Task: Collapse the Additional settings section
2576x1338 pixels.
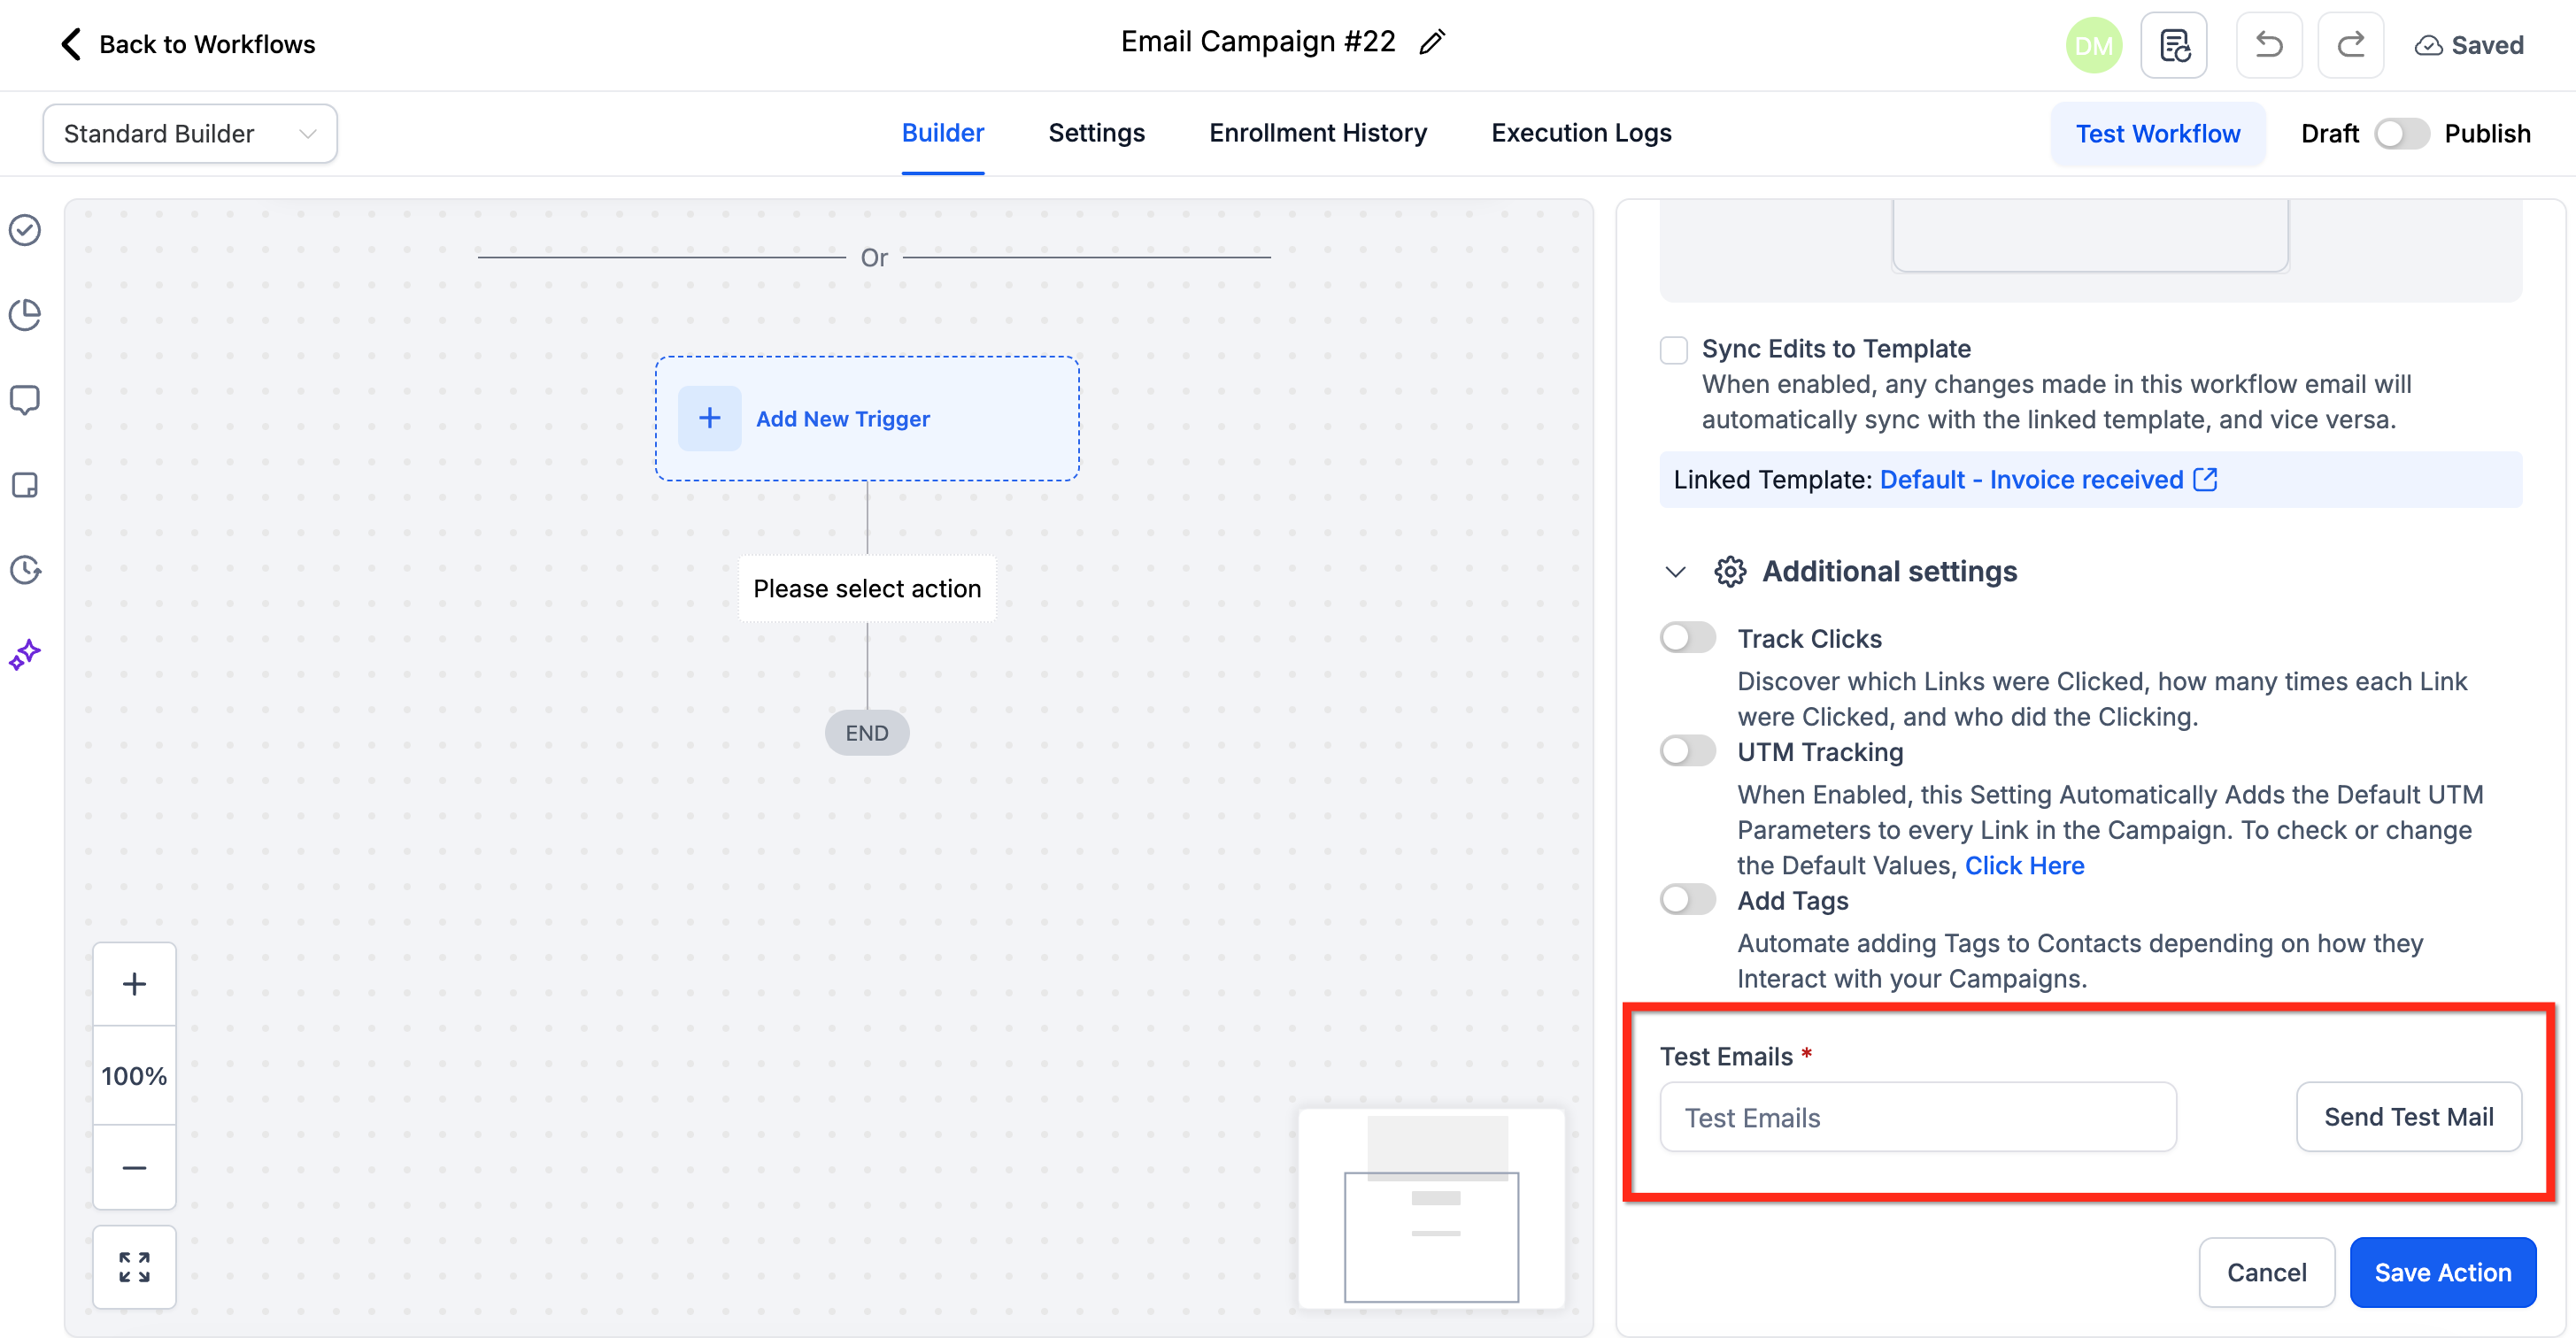Action: [1675, 572]
